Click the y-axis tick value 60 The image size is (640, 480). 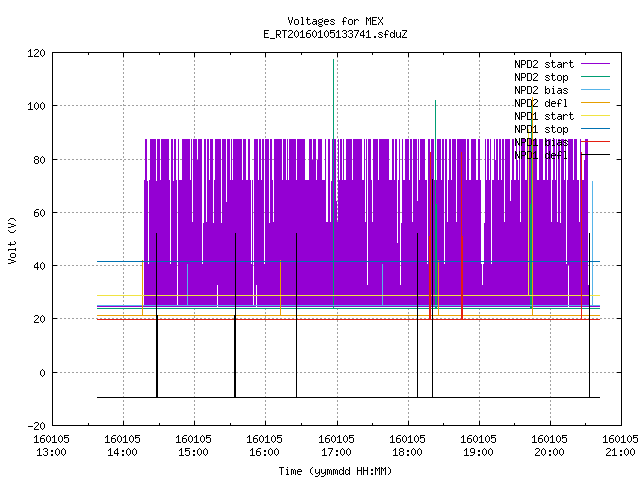point(40,213)
